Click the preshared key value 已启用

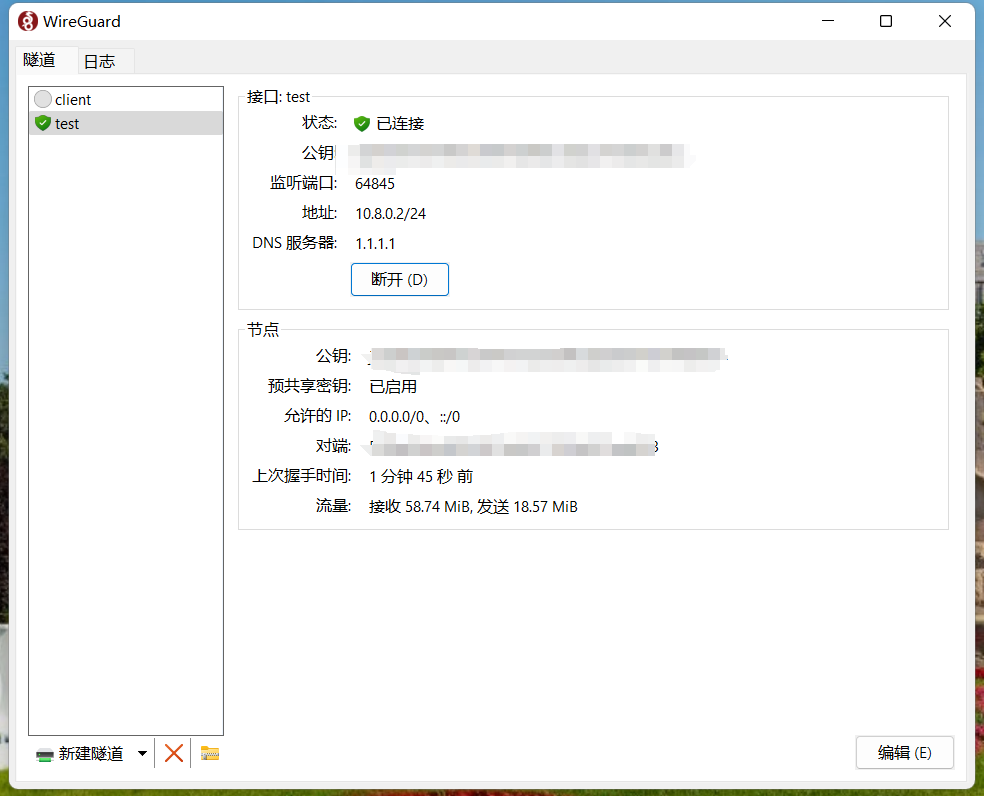393,387
